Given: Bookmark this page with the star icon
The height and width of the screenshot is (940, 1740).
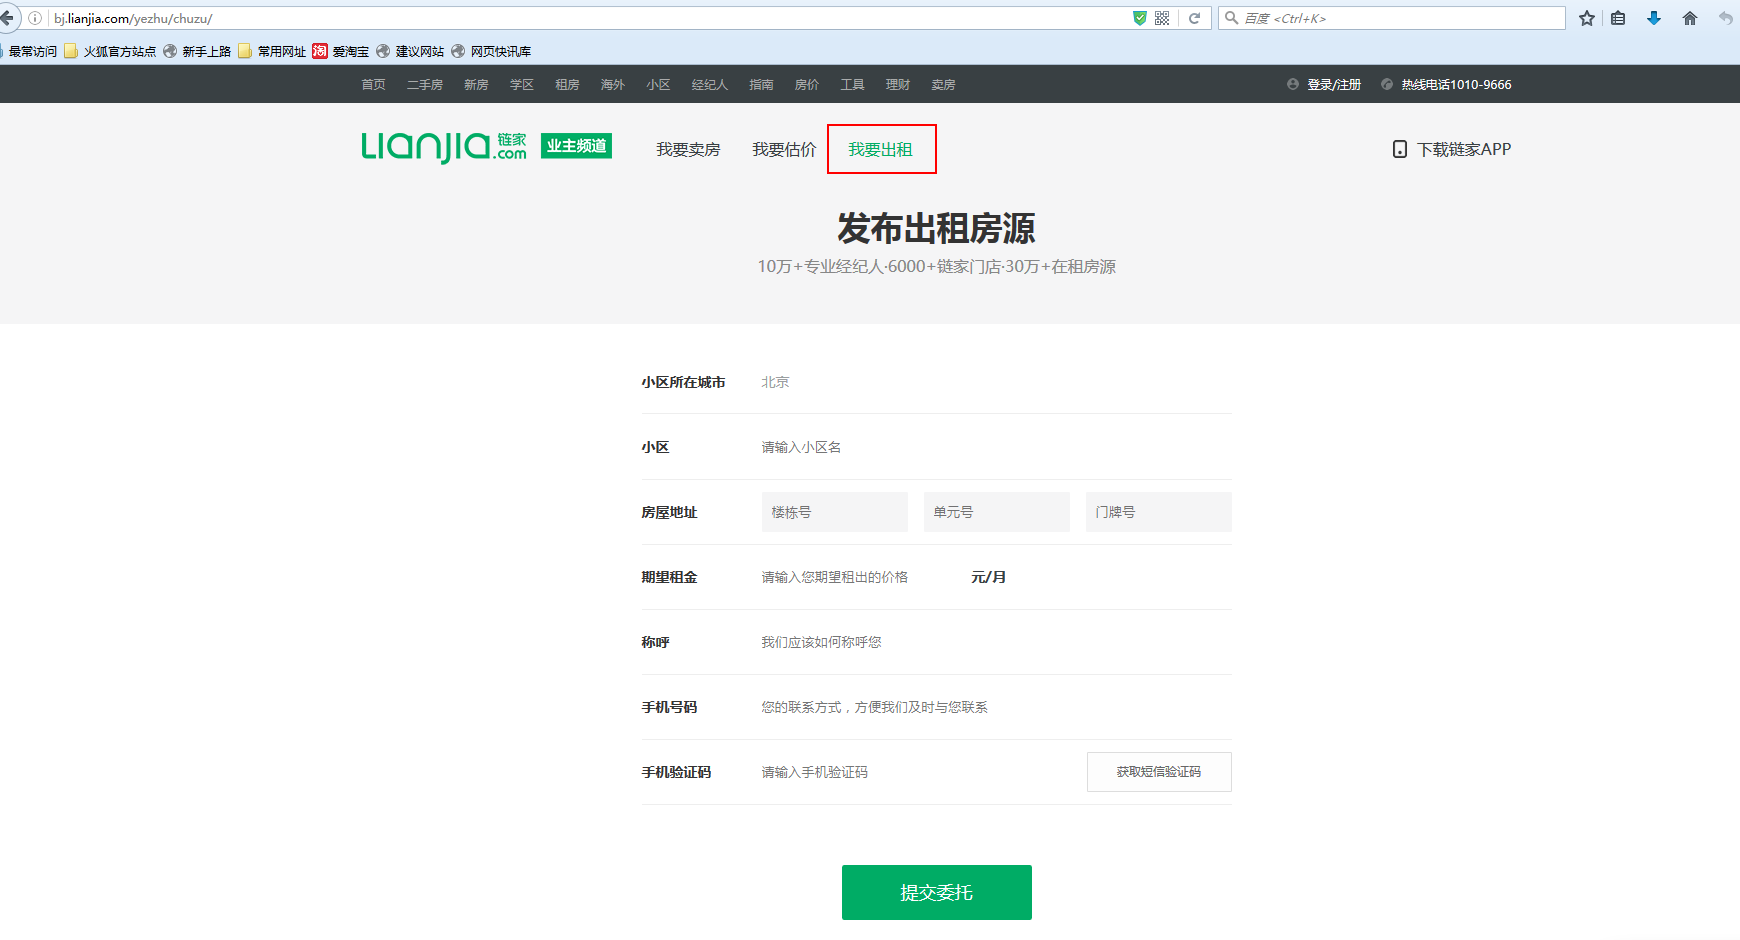Looking at the screenshot, I should coord(1587,18).
